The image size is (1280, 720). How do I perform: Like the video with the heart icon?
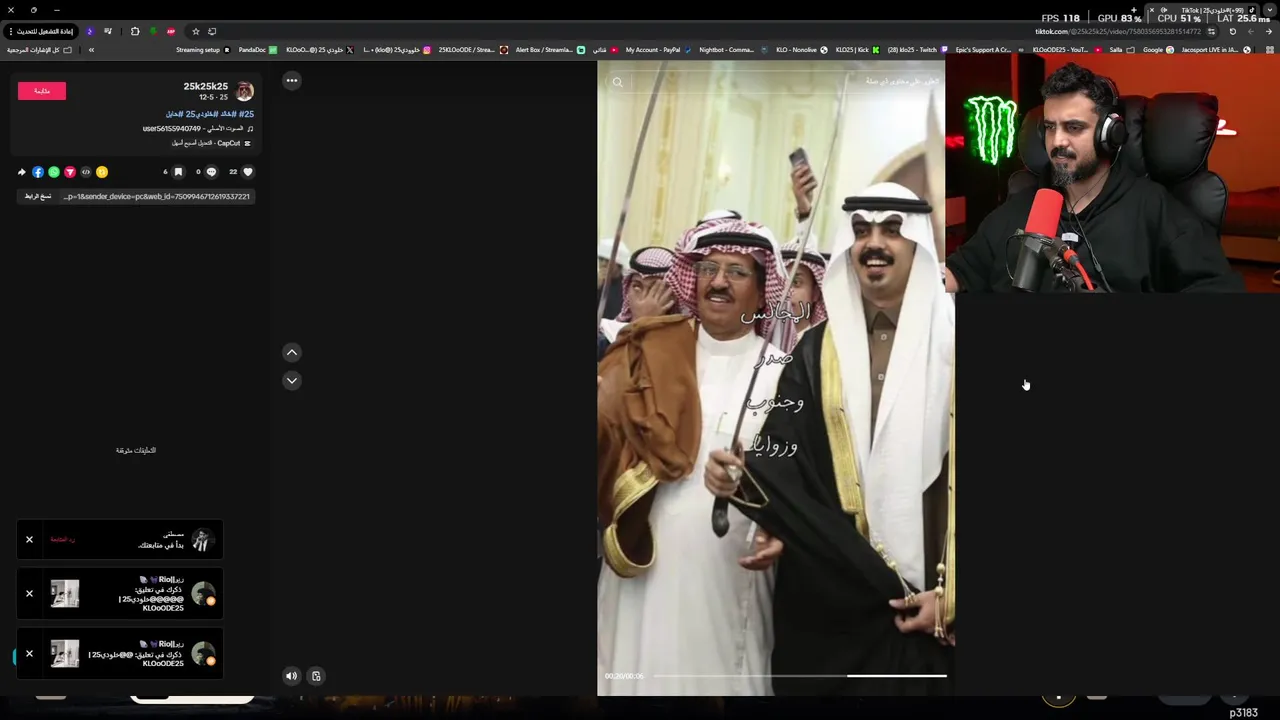click(248, 172)
